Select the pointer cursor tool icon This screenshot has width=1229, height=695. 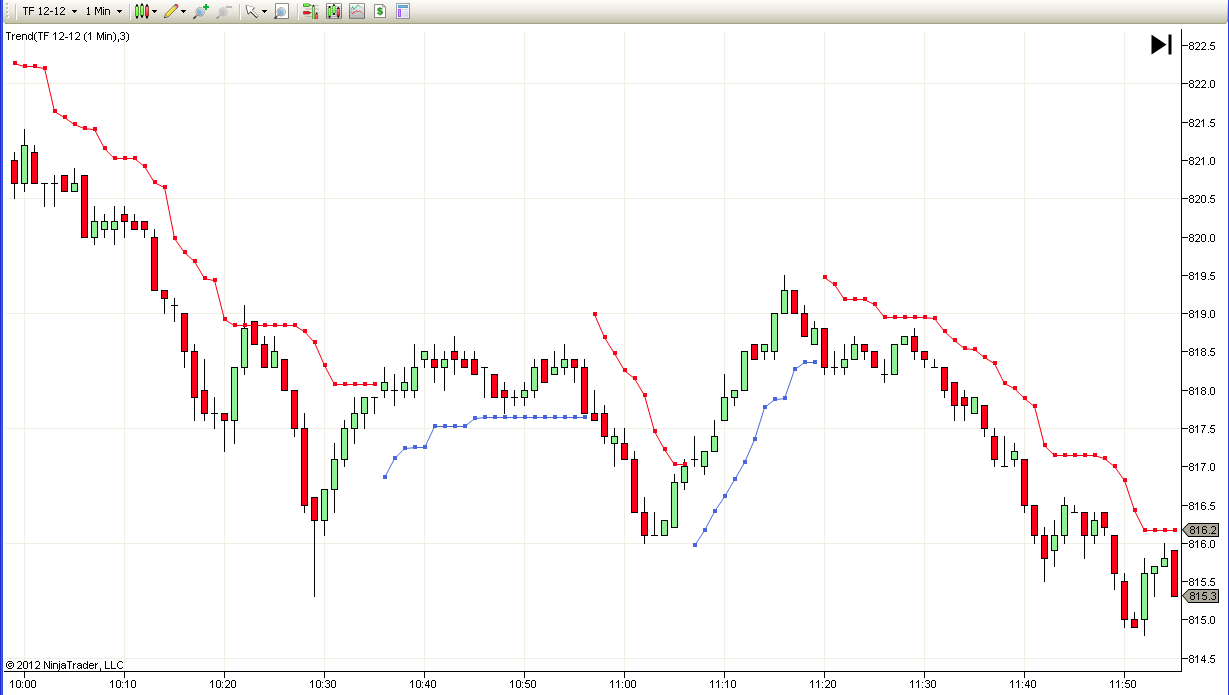pos(251,12)
